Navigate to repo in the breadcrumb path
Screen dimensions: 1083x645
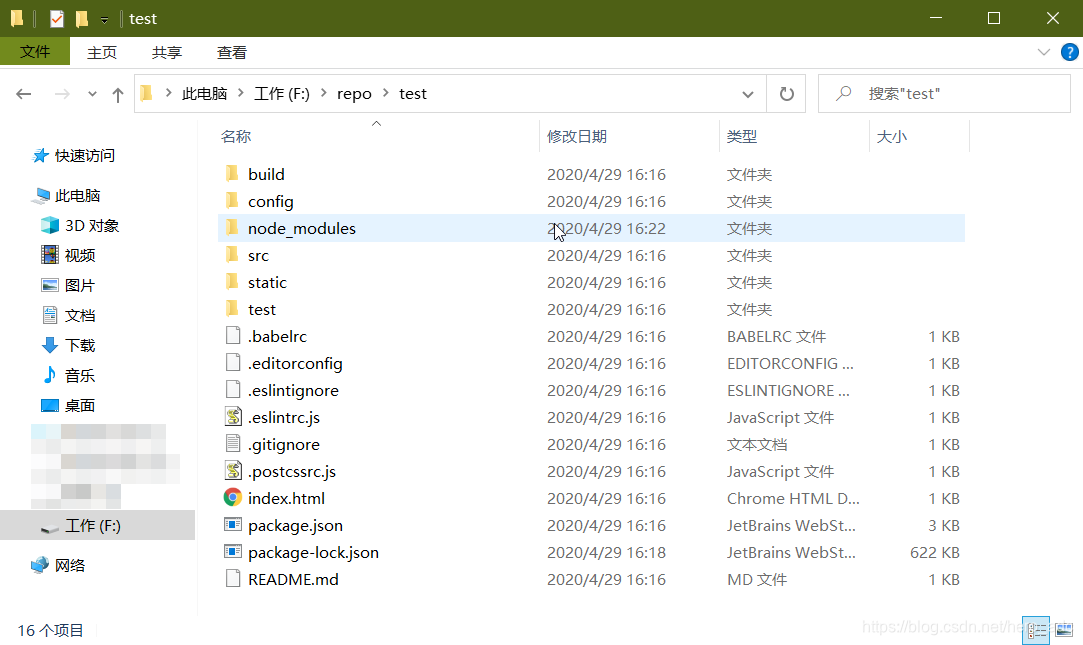point(354,93)
